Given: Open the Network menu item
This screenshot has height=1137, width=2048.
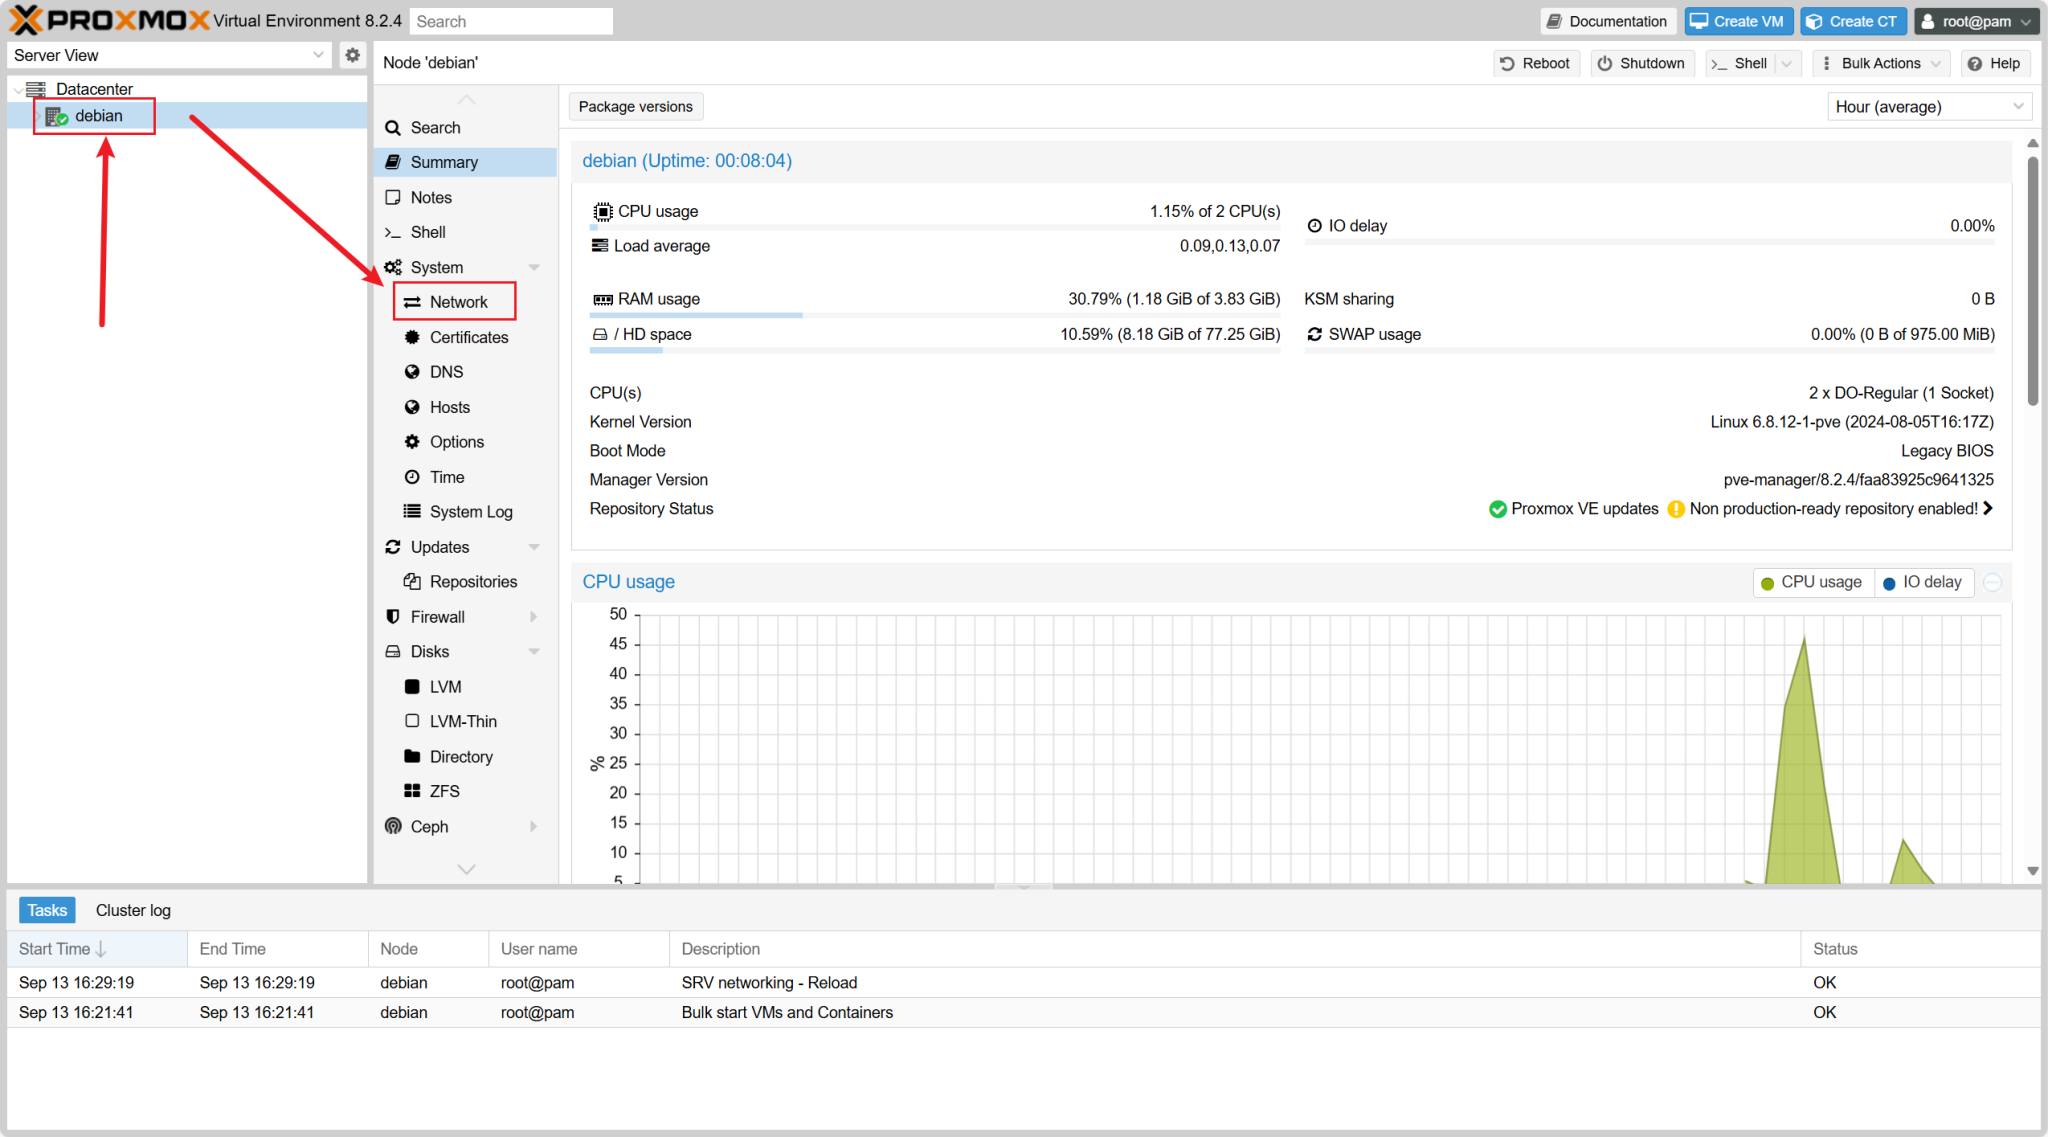Looking at the screenshot, I should coord(458,302).
